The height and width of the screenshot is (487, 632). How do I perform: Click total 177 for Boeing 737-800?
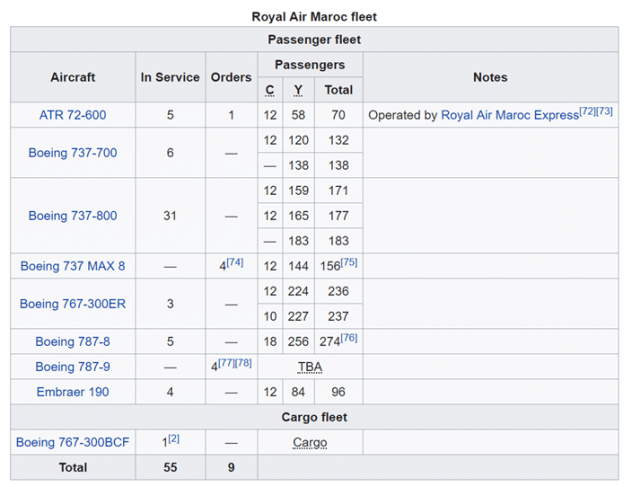339,216
